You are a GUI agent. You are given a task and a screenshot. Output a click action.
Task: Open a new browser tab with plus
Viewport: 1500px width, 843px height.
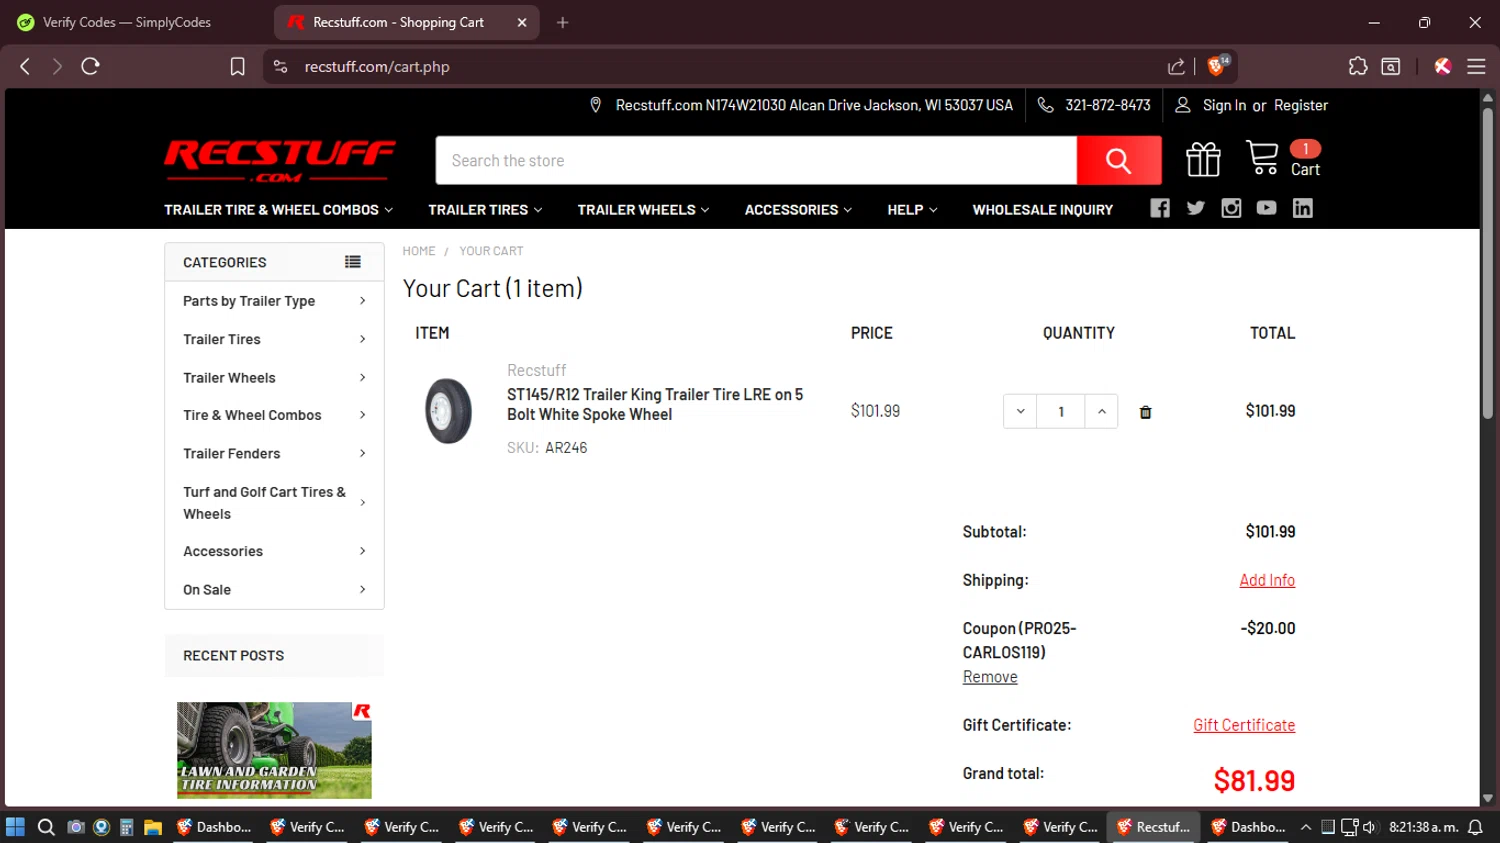tap(563, 22)
